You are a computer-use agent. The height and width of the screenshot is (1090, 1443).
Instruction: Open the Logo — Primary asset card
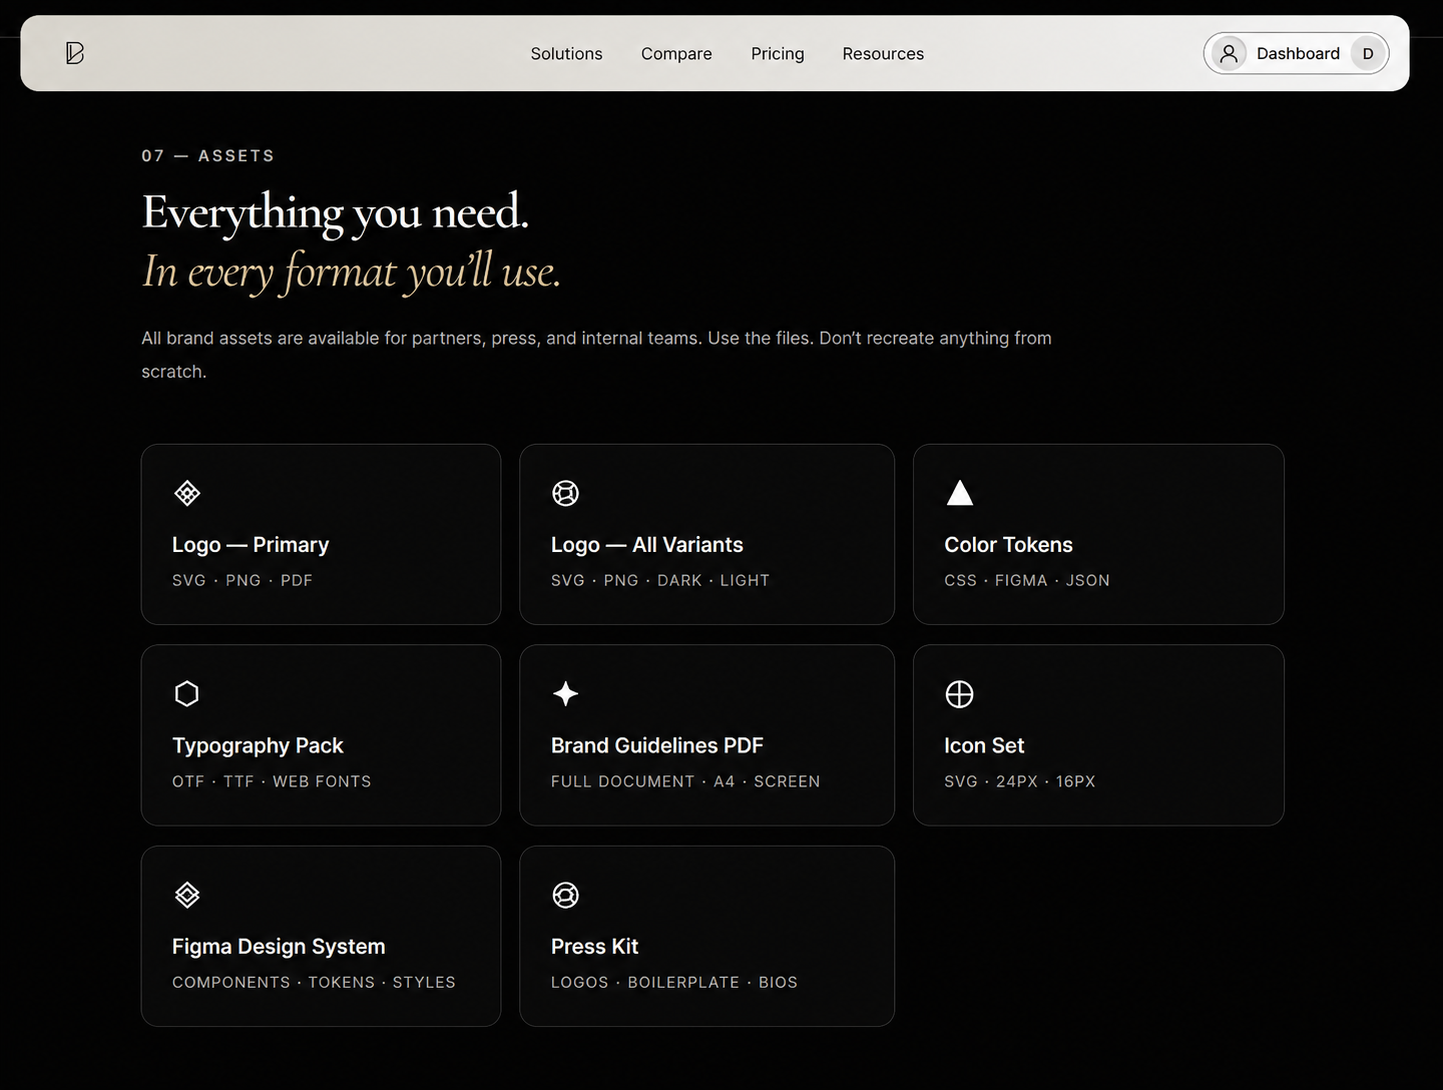pos(321,535)
